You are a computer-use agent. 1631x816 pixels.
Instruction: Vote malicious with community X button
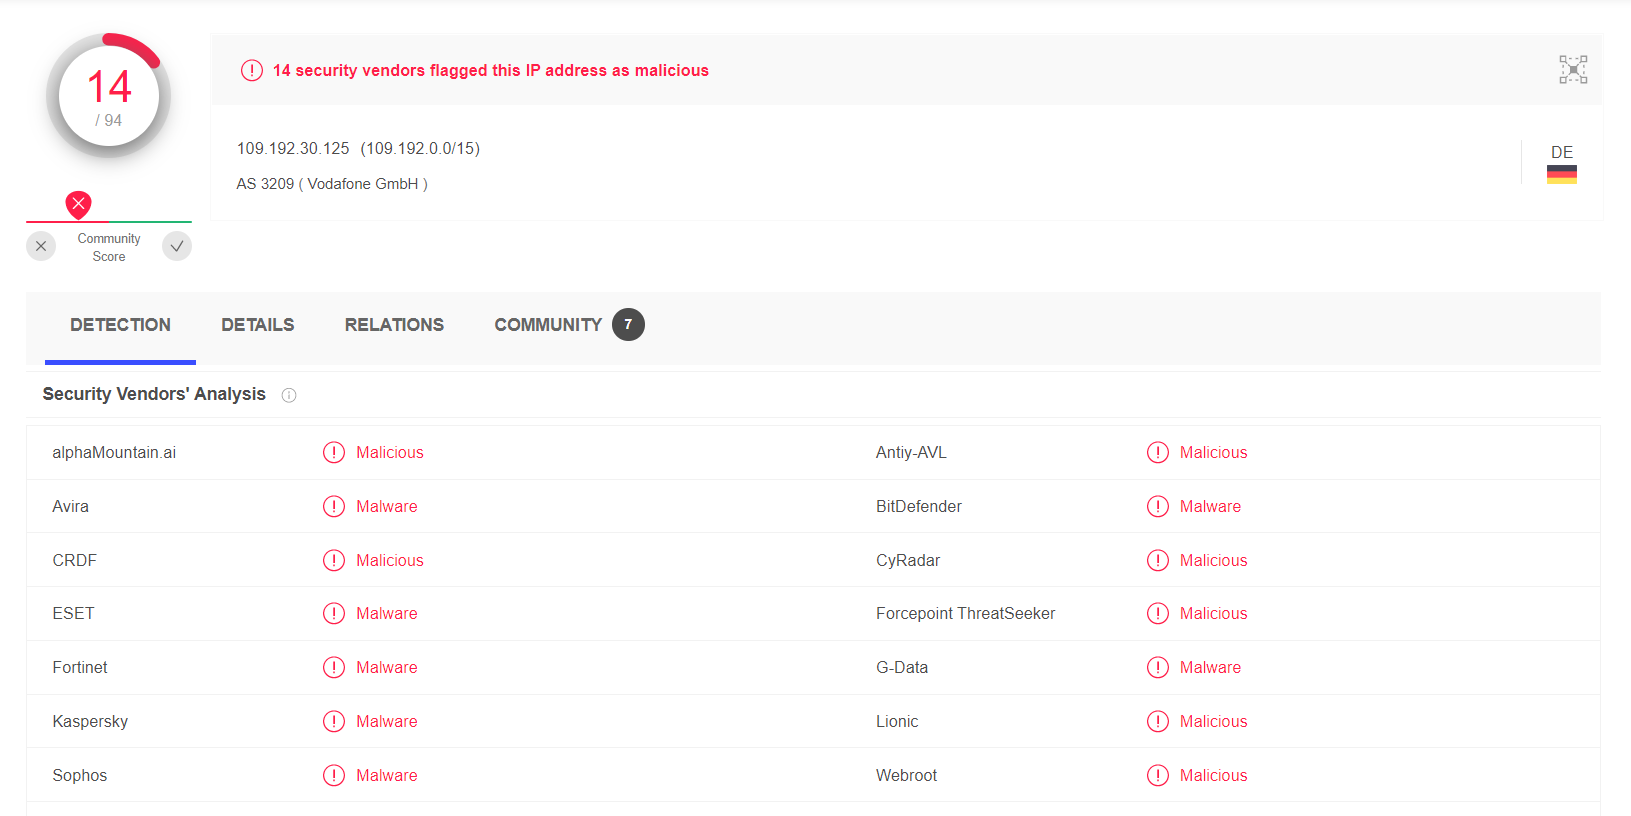41,246
